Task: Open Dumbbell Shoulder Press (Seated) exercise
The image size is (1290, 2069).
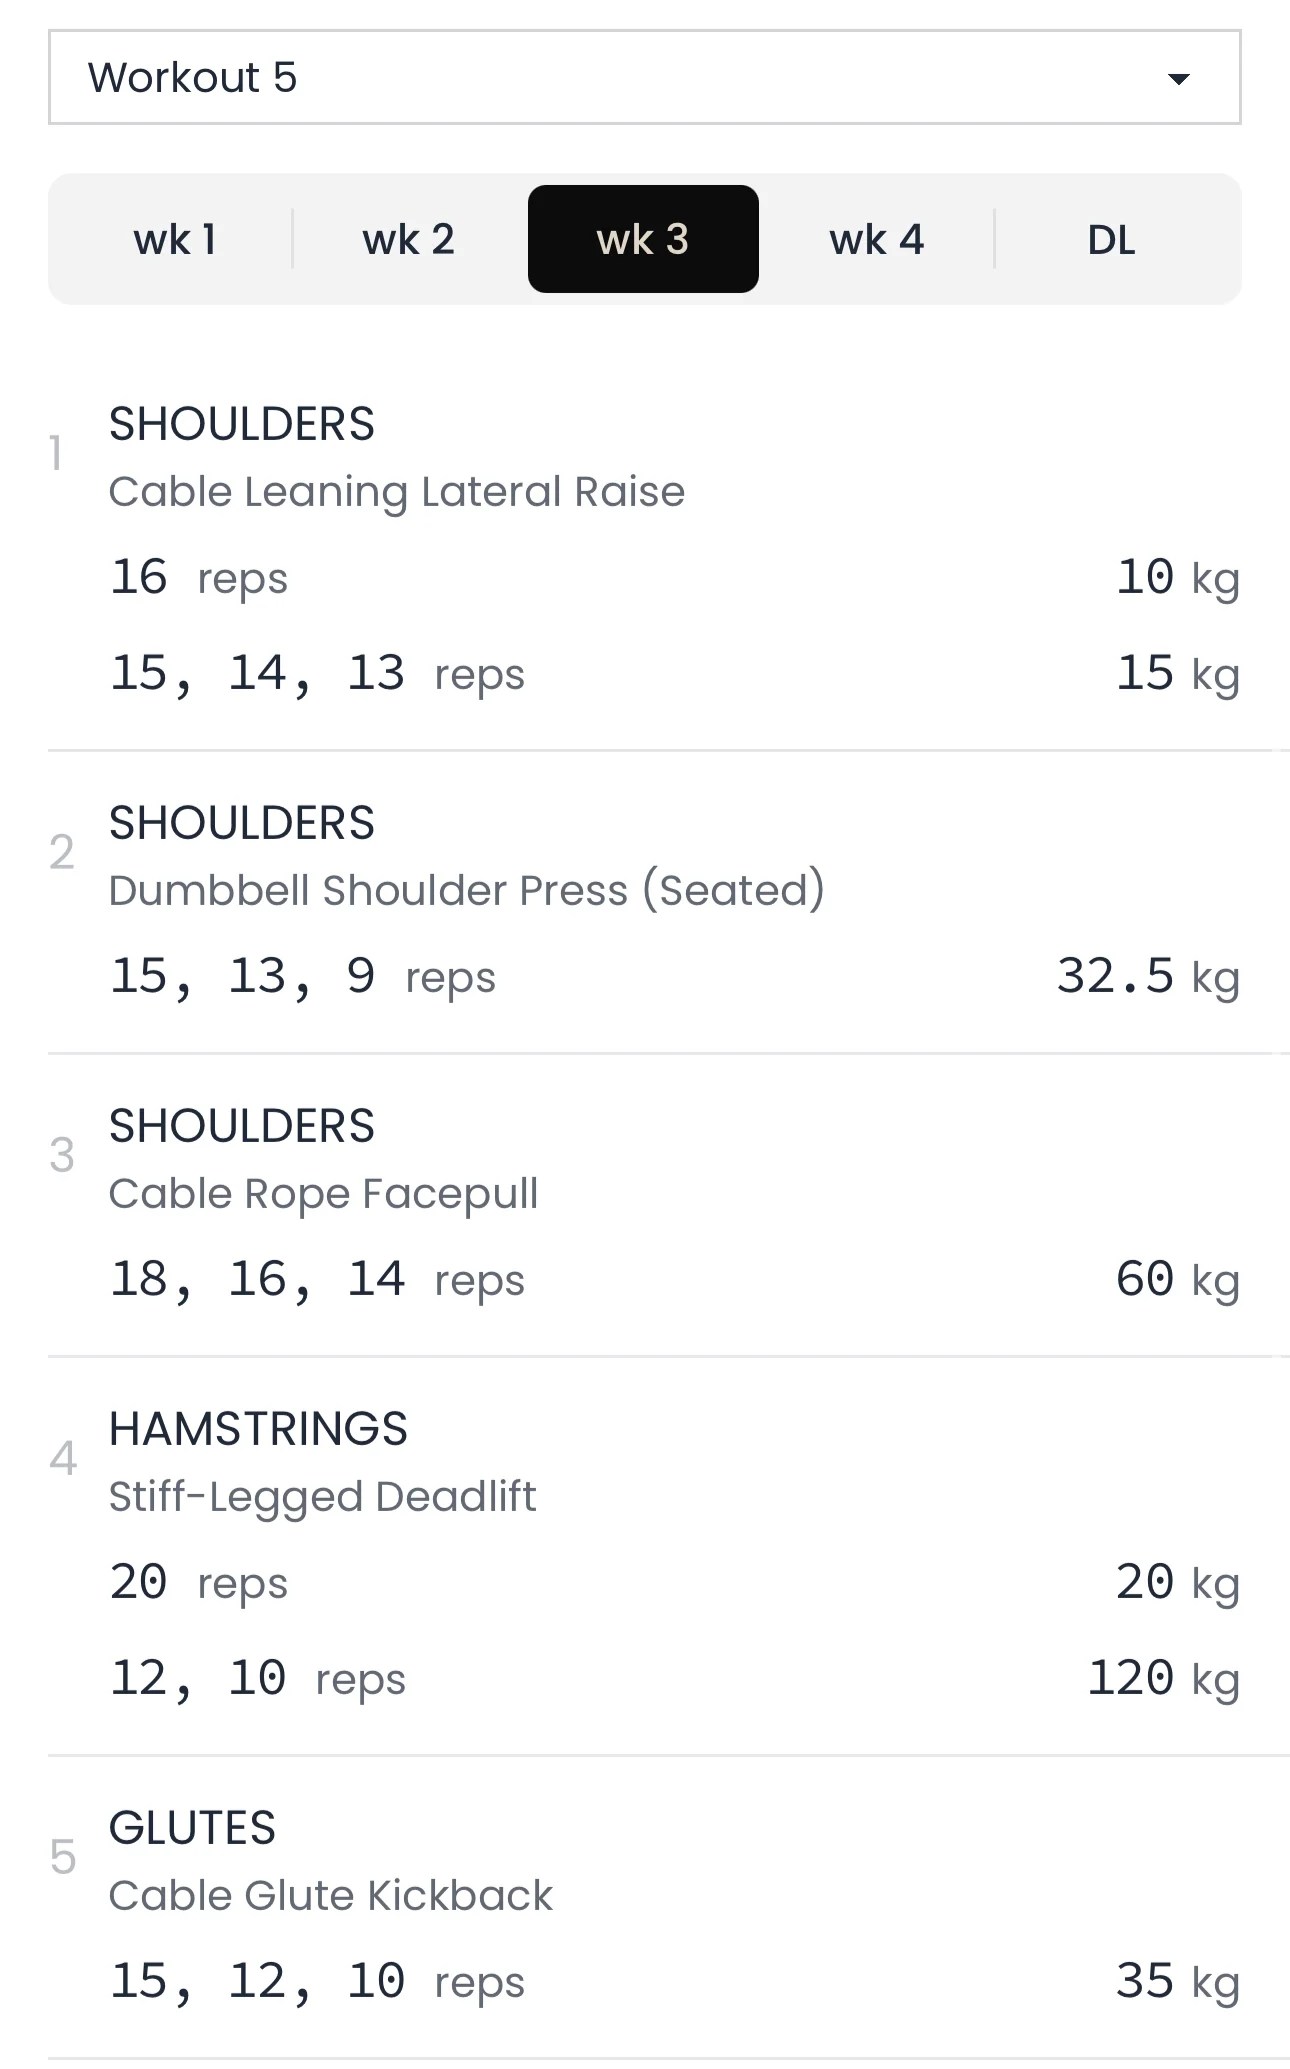Action: tap(466, 891)
